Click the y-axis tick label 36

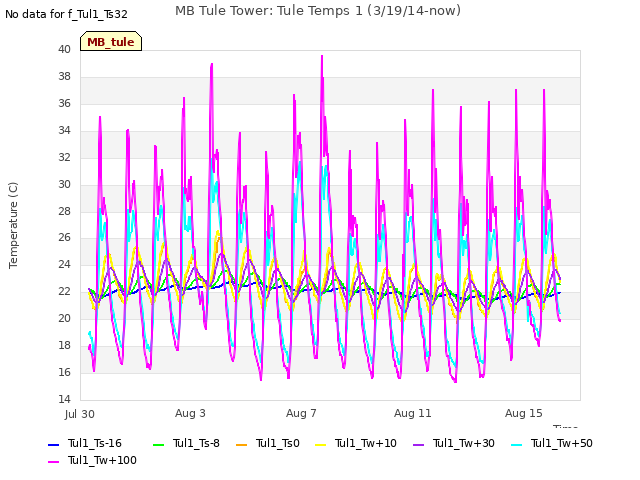pos(64,103)
